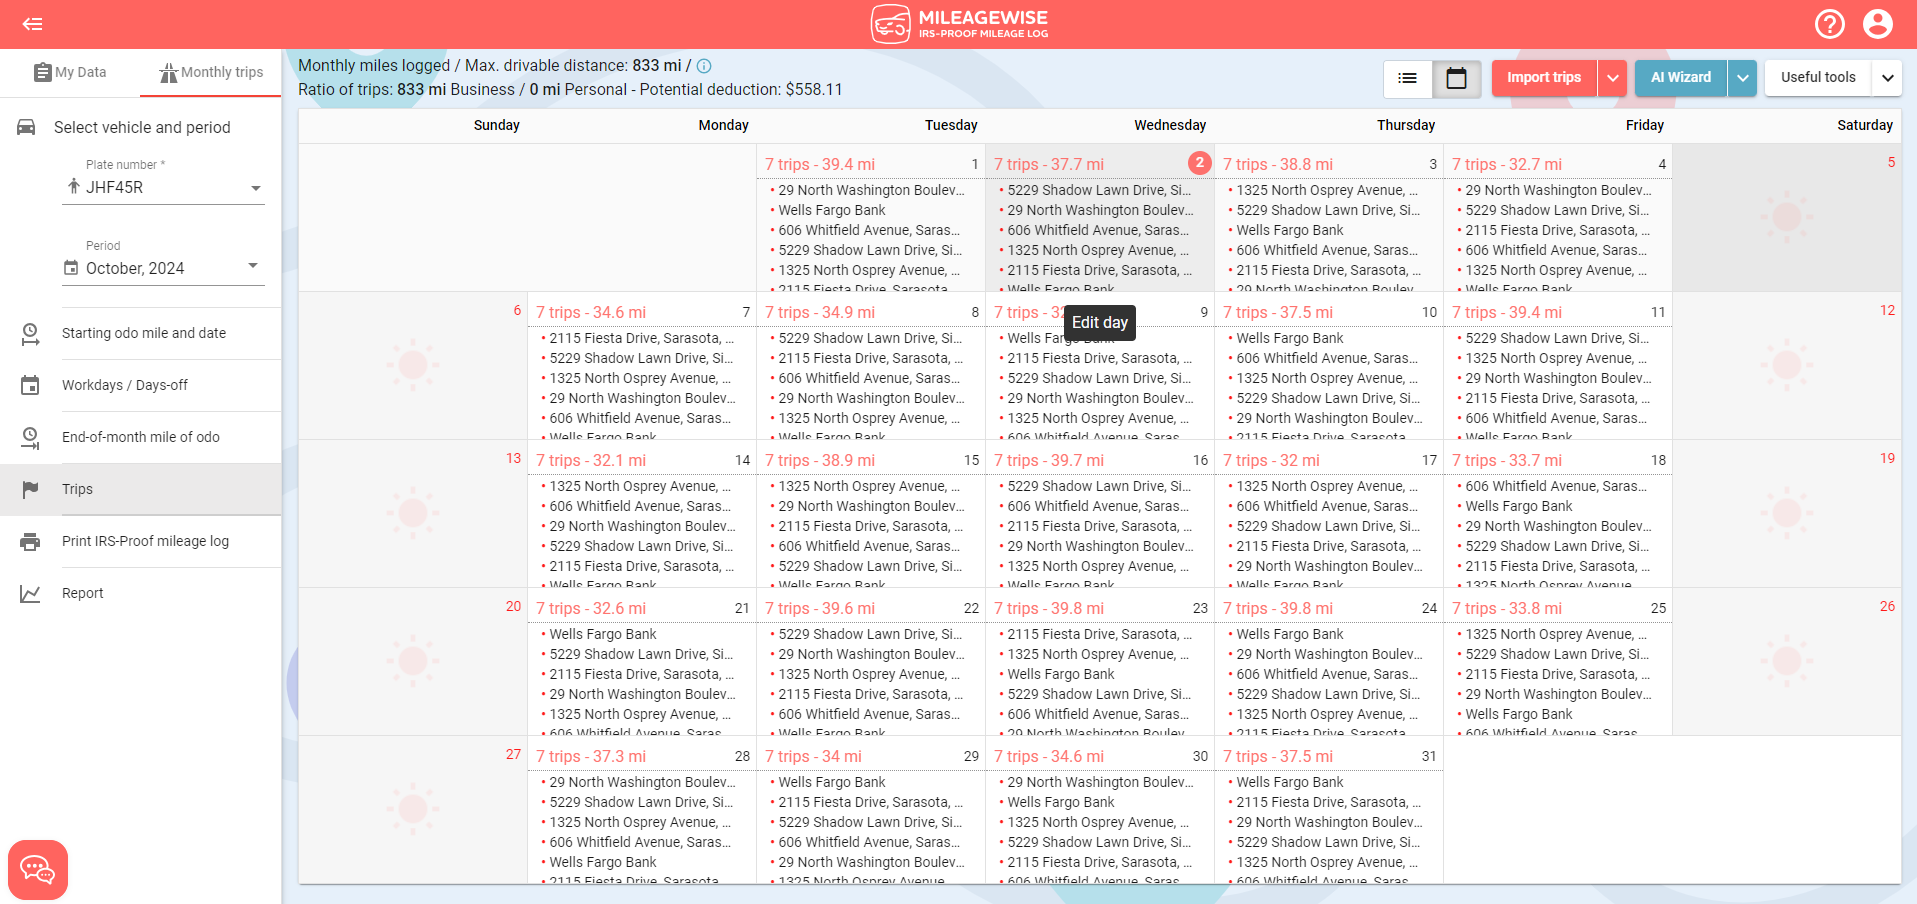
Task: Select the Monthly trips tab
Action: pos(210,72)
